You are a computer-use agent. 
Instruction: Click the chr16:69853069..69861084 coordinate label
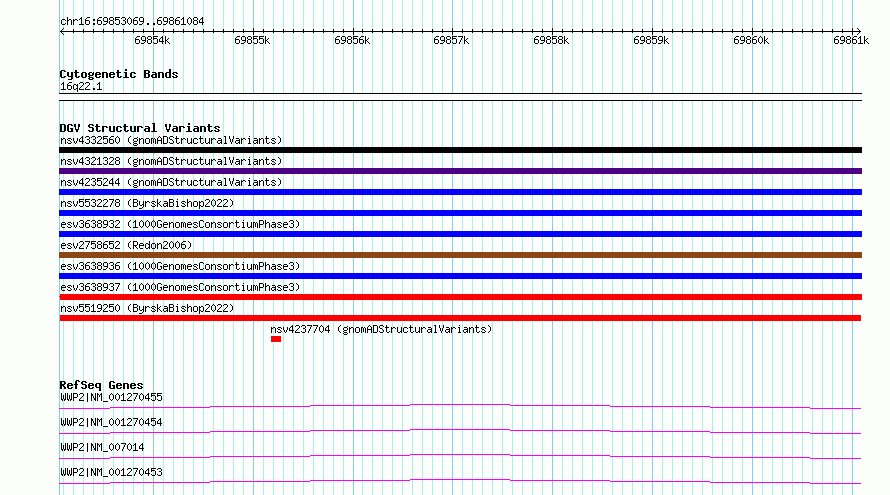pos(132,21)
